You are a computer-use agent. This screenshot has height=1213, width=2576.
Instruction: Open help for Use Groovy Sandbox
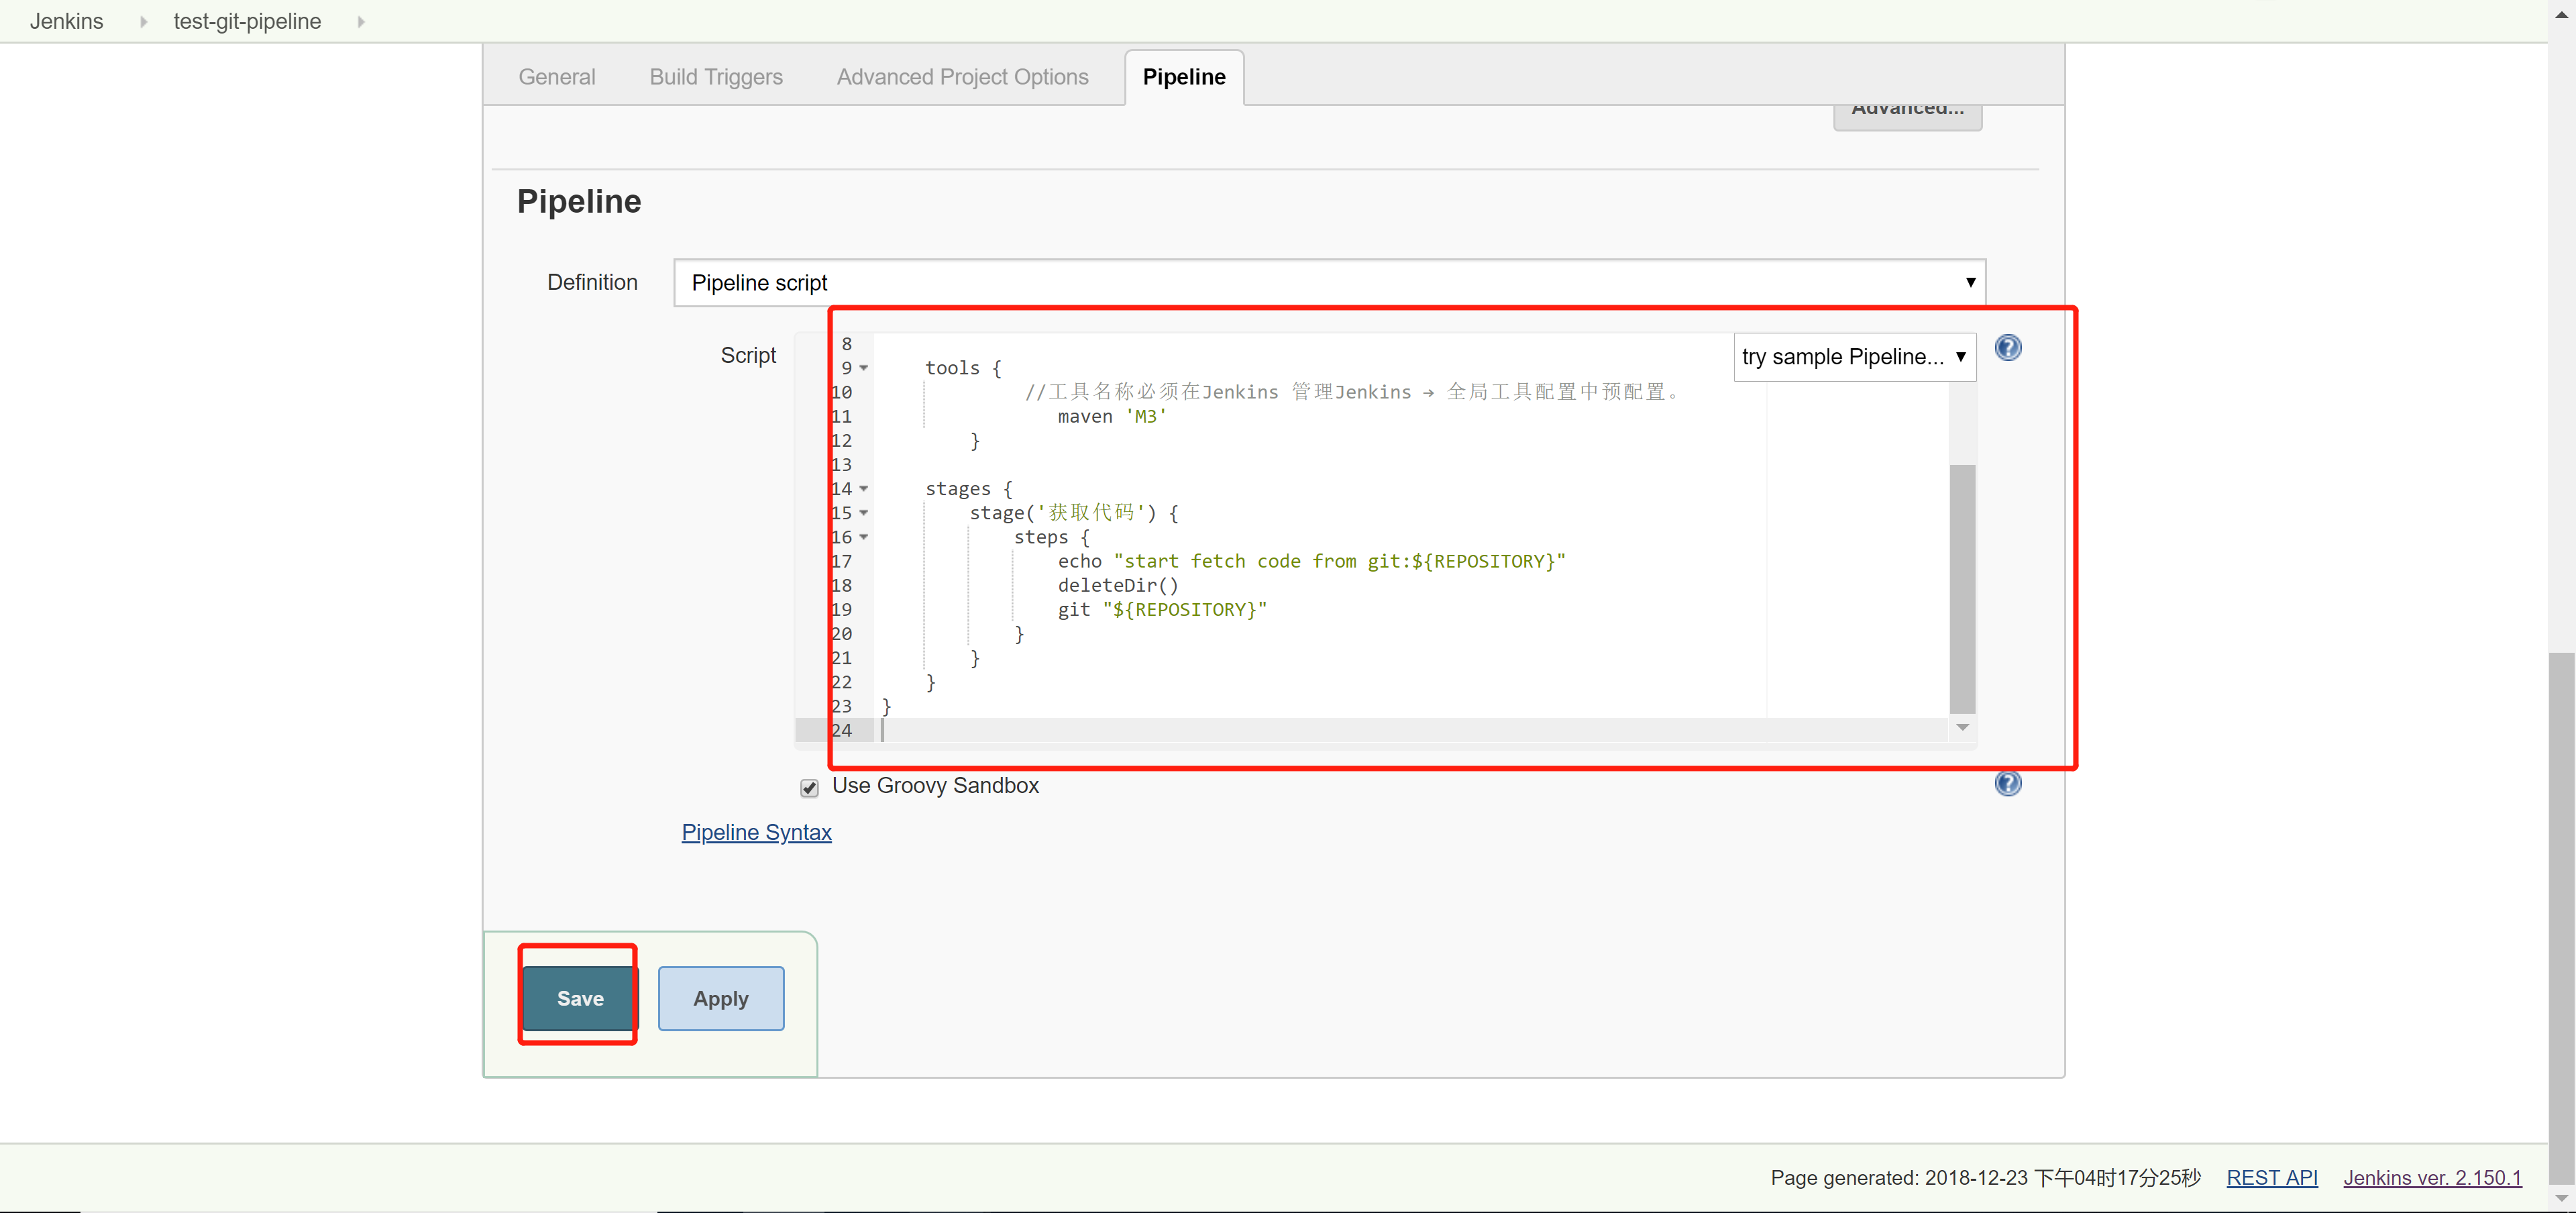[x=2007, y=783]
